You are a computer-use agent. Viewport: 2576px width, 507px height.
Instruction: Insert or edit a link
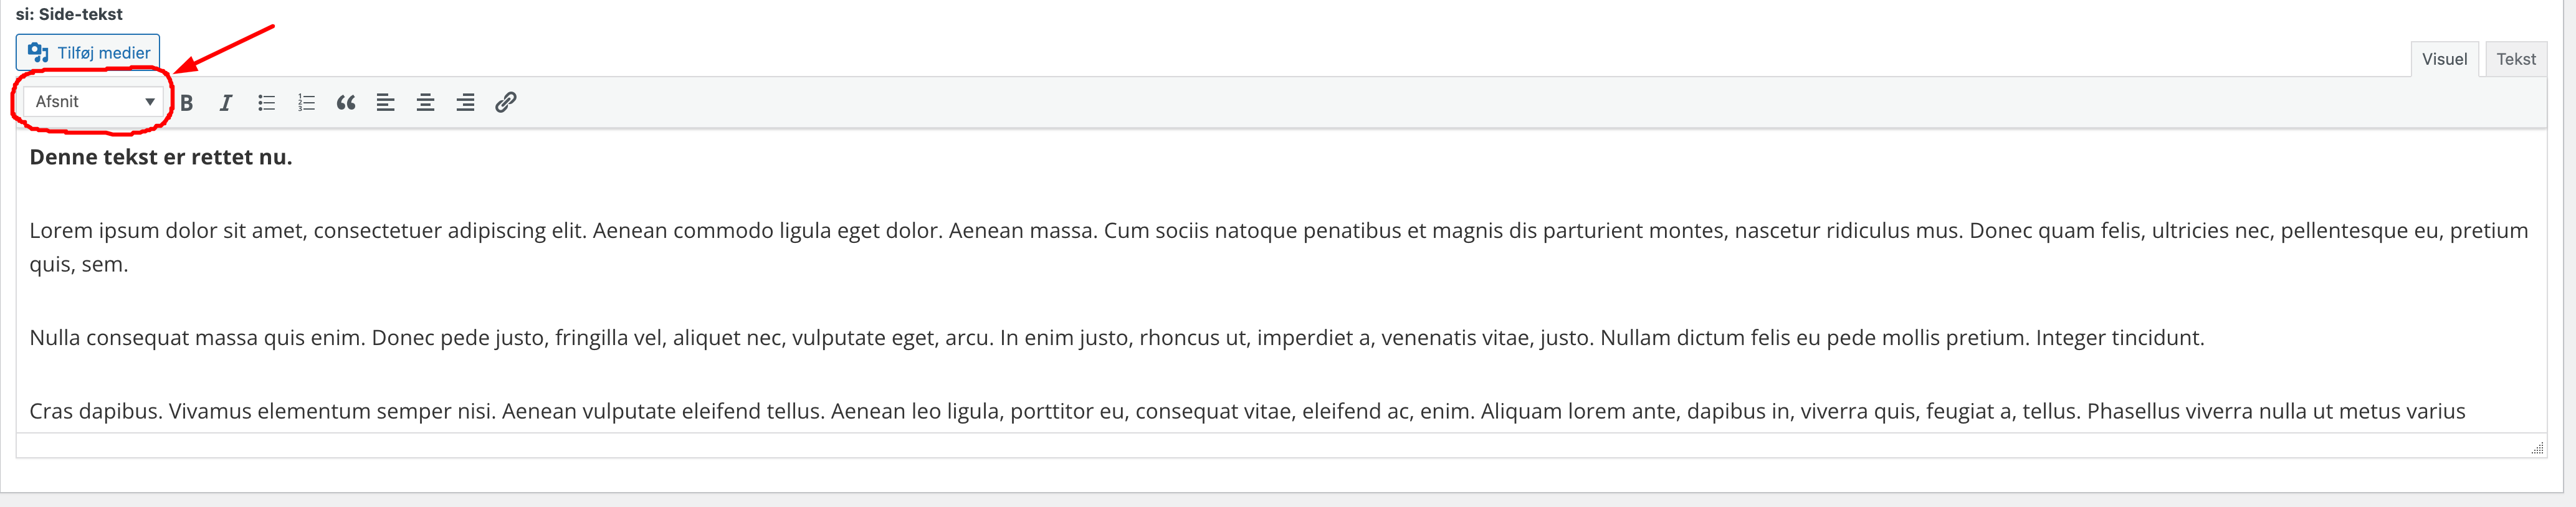click(x=506, y=102)
